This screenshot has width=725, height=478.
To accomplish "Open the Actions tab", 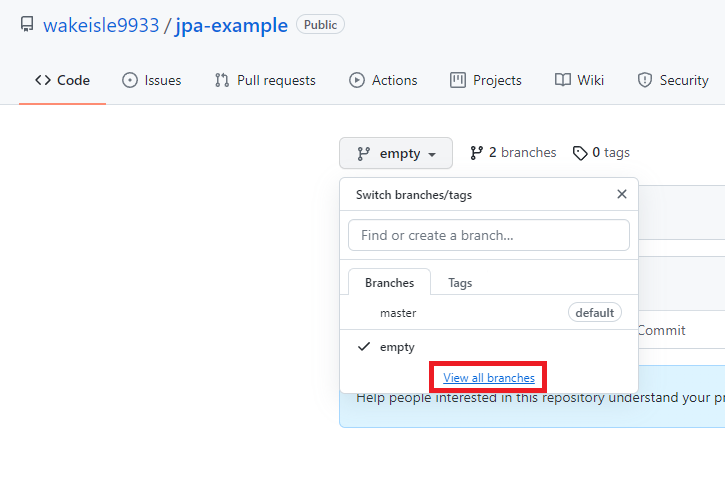I will tap(383, 80).
